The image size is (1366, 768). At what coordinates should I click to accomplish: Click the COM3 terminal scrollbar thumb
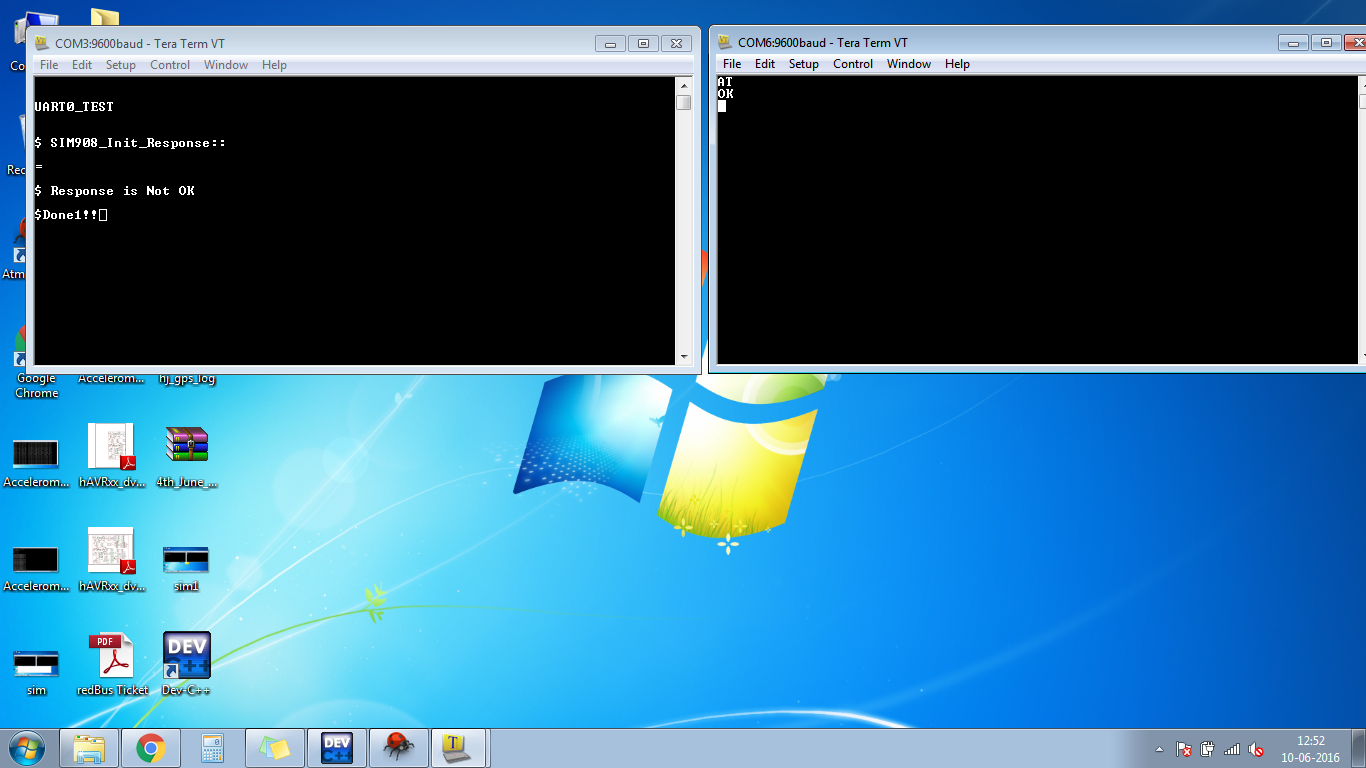684,101
